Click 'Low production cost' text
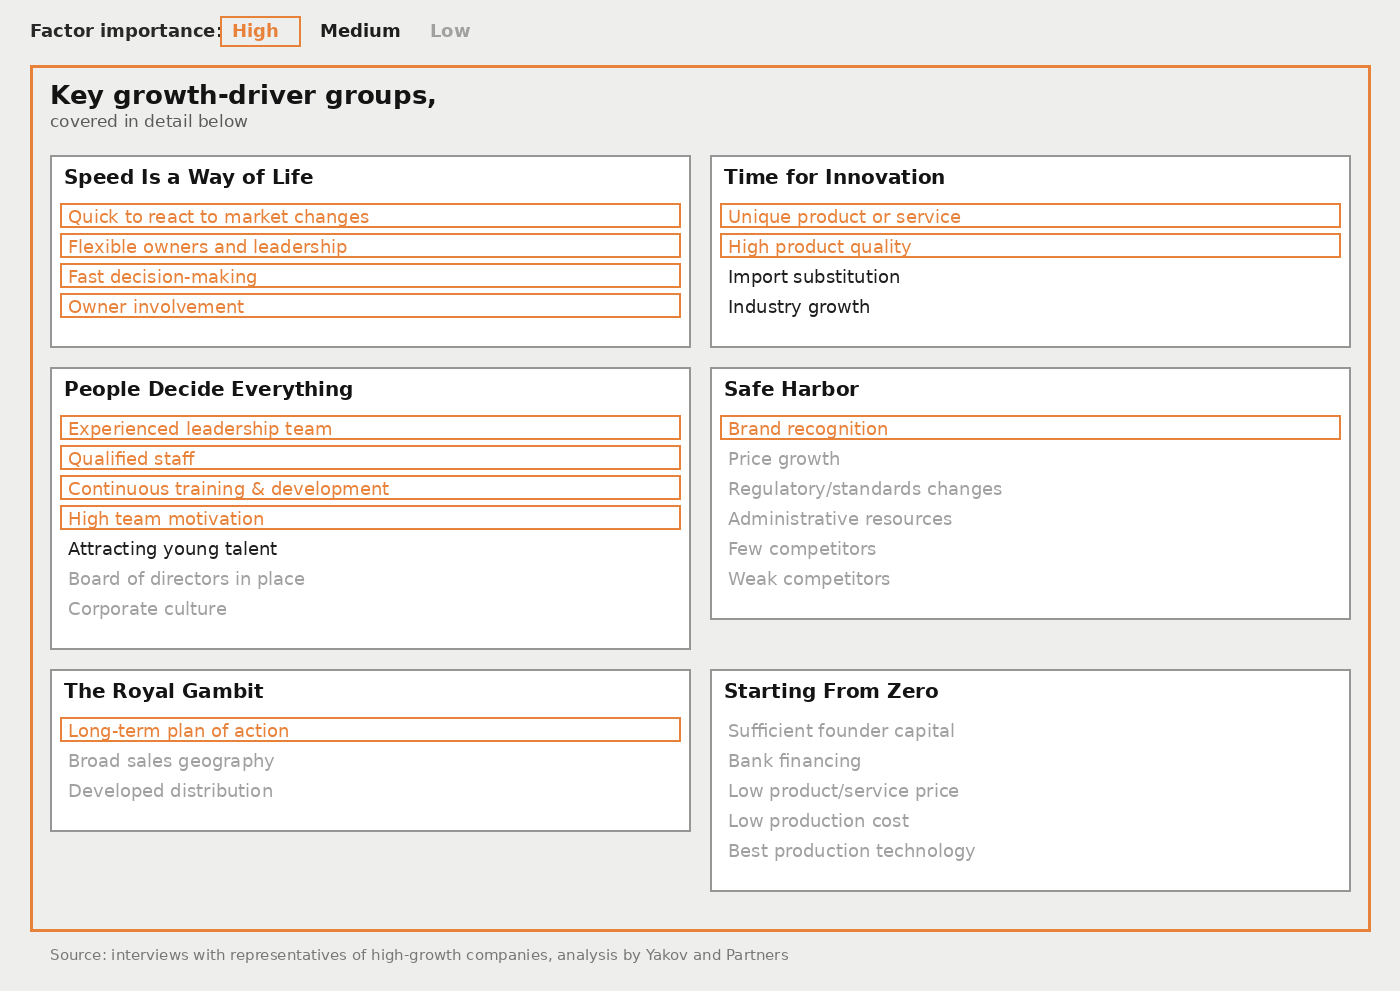Image resolution: width=1400 pixels, height=991 pixels. pyautogui.click(x=818, y=821)
